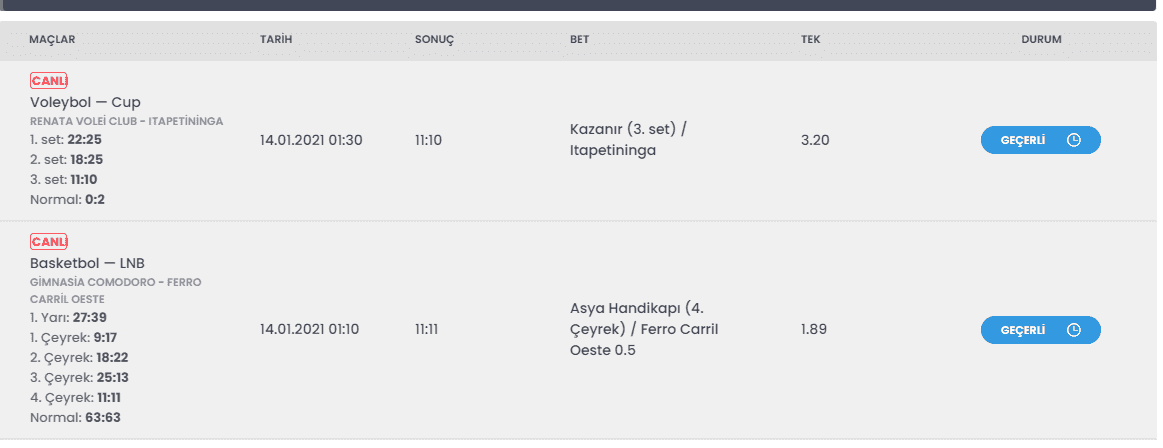Screen dimensions: 1163x448
Task: Open the Voleybol — Cup match title
Action: coord(85,102)
